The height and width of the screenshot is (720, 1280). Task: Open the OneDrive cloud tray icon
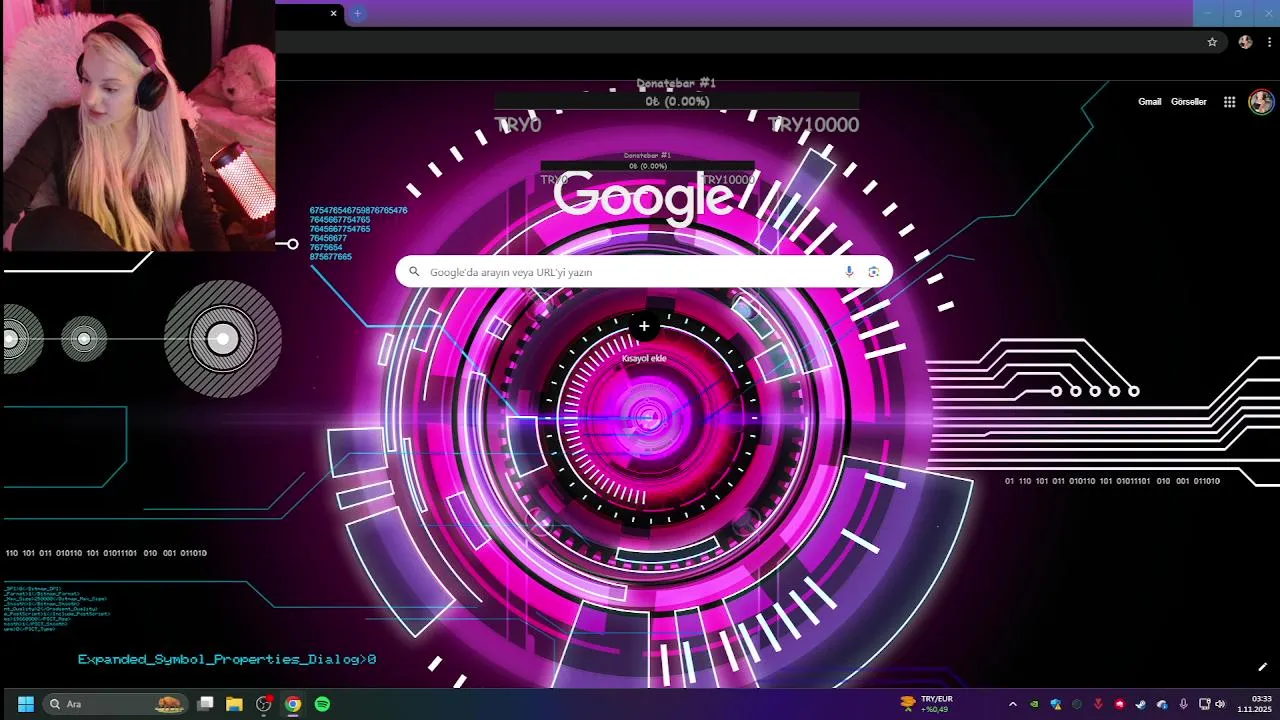click(1162, 704)
